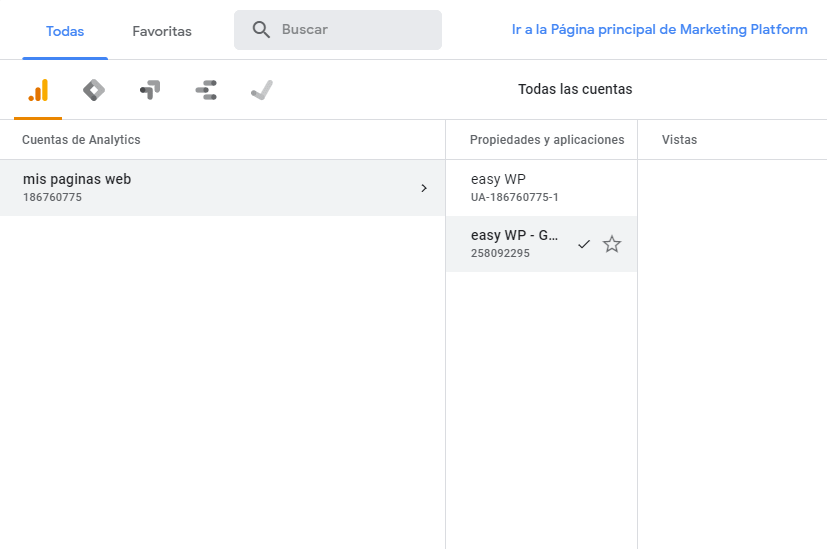Focus the Buscar search field
The width and height of the screenshot is (827, 549).
coord(338,30)
